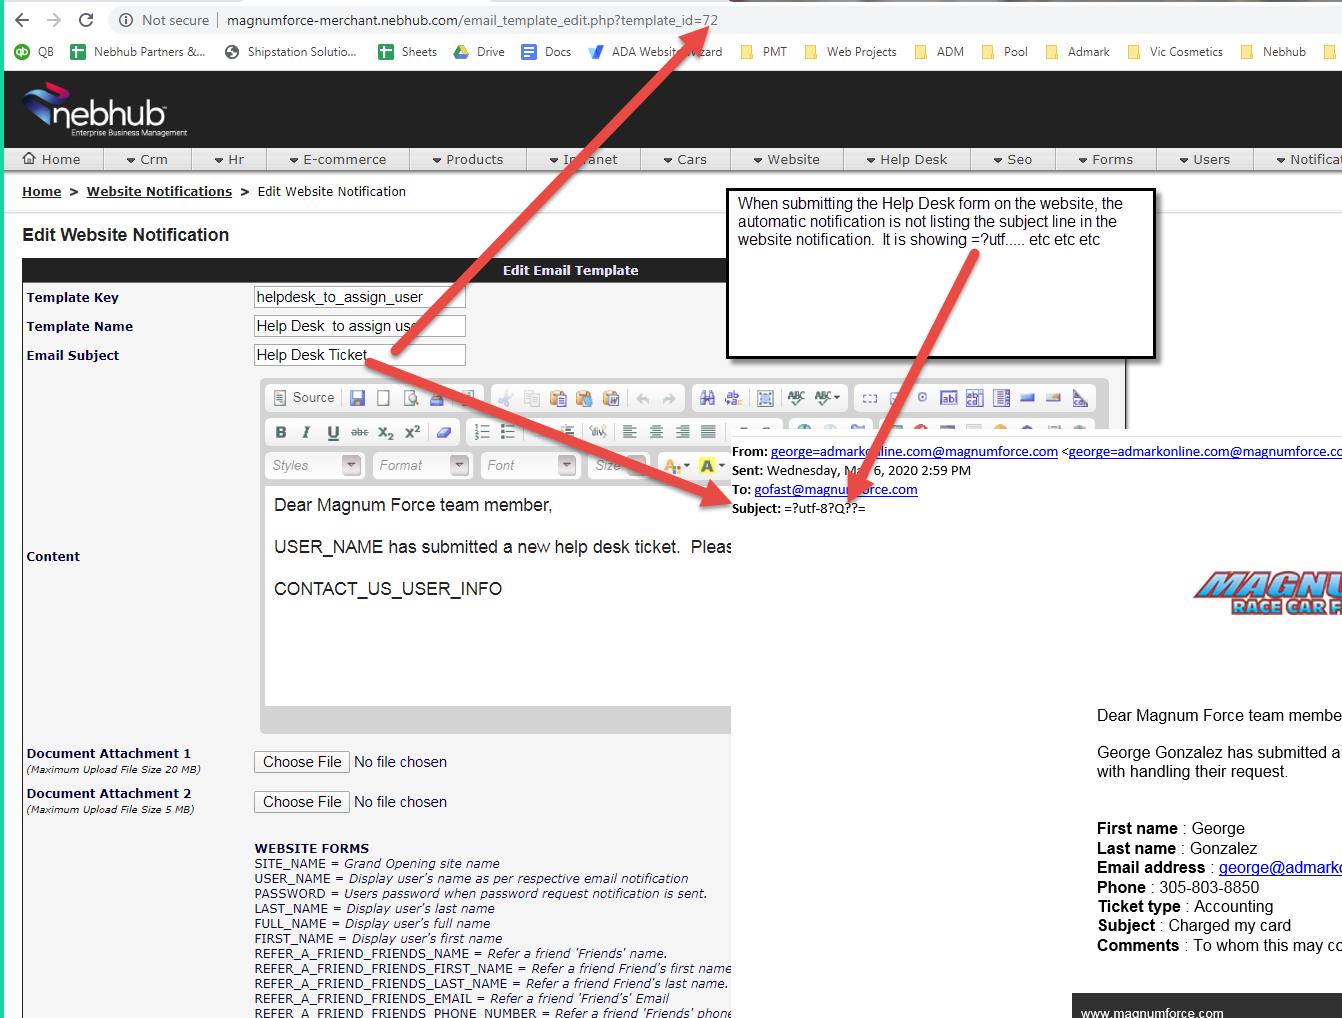Open the Font dropdown
The image size is (1342, 1018).
pyautogui.click(x=530, y=465)
